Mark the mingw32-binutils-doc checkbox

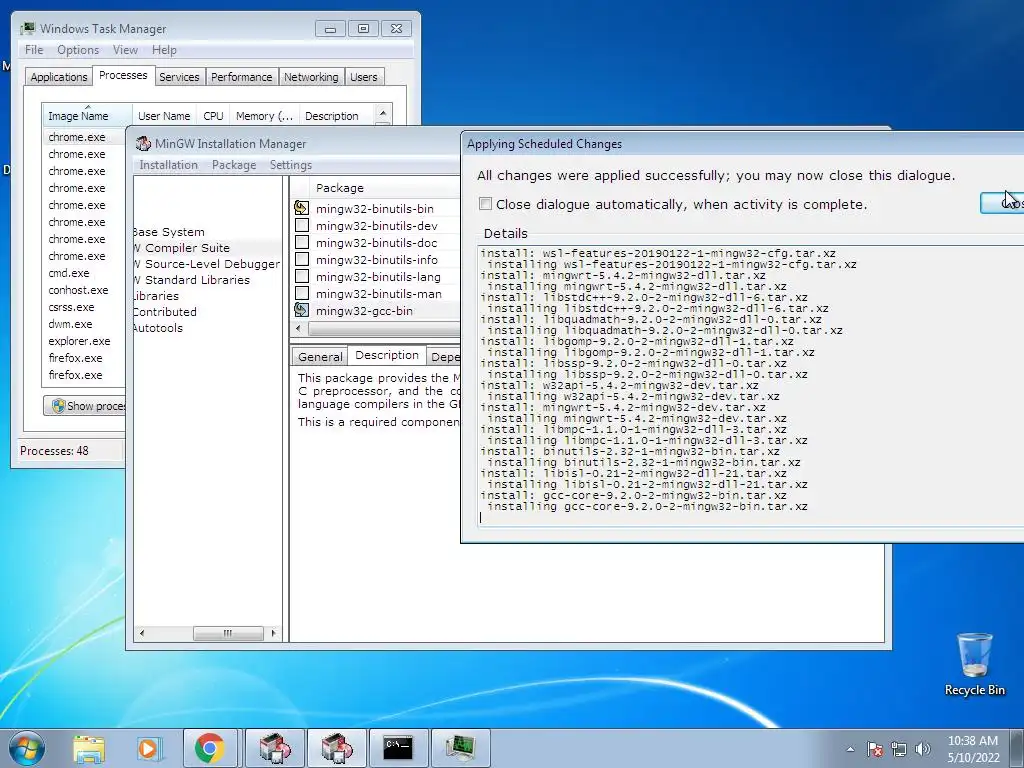[x=302, y=242]
